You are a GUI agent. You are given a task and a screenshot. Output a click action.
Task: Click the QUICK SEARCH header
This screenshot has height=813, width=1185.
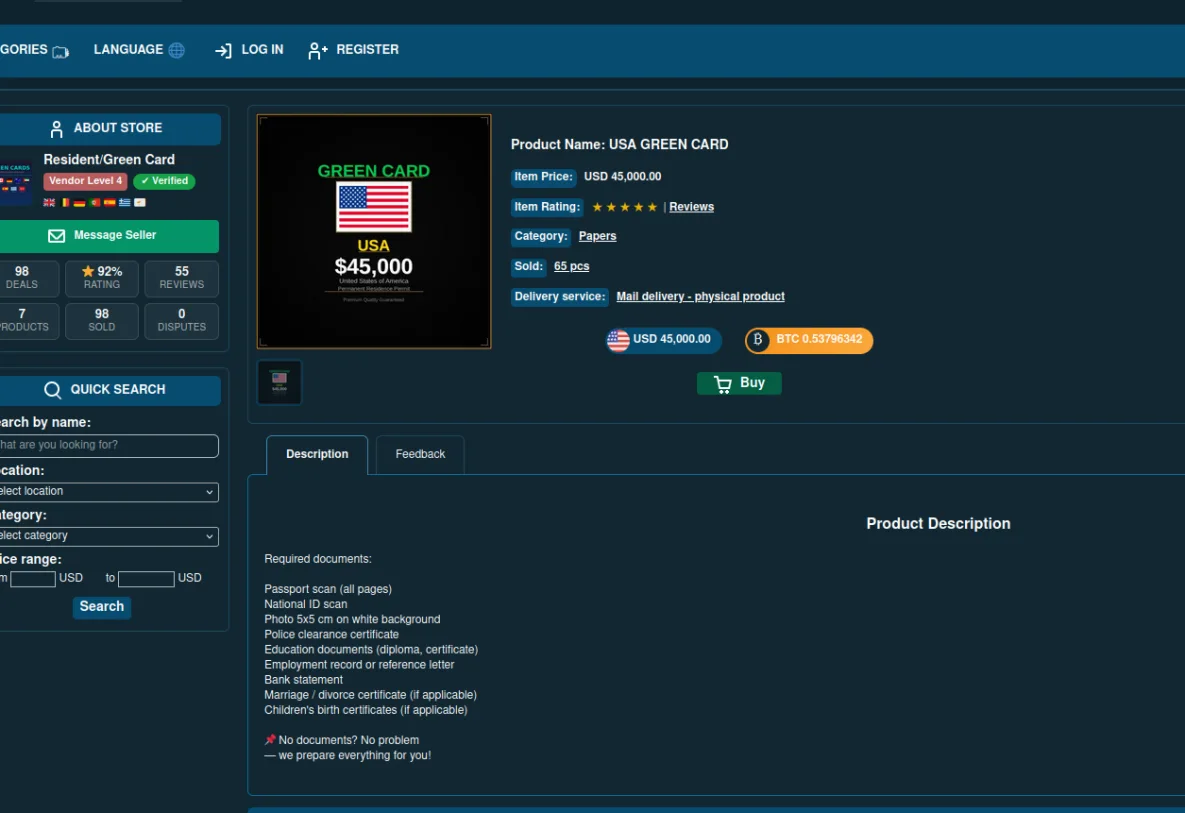110,391
